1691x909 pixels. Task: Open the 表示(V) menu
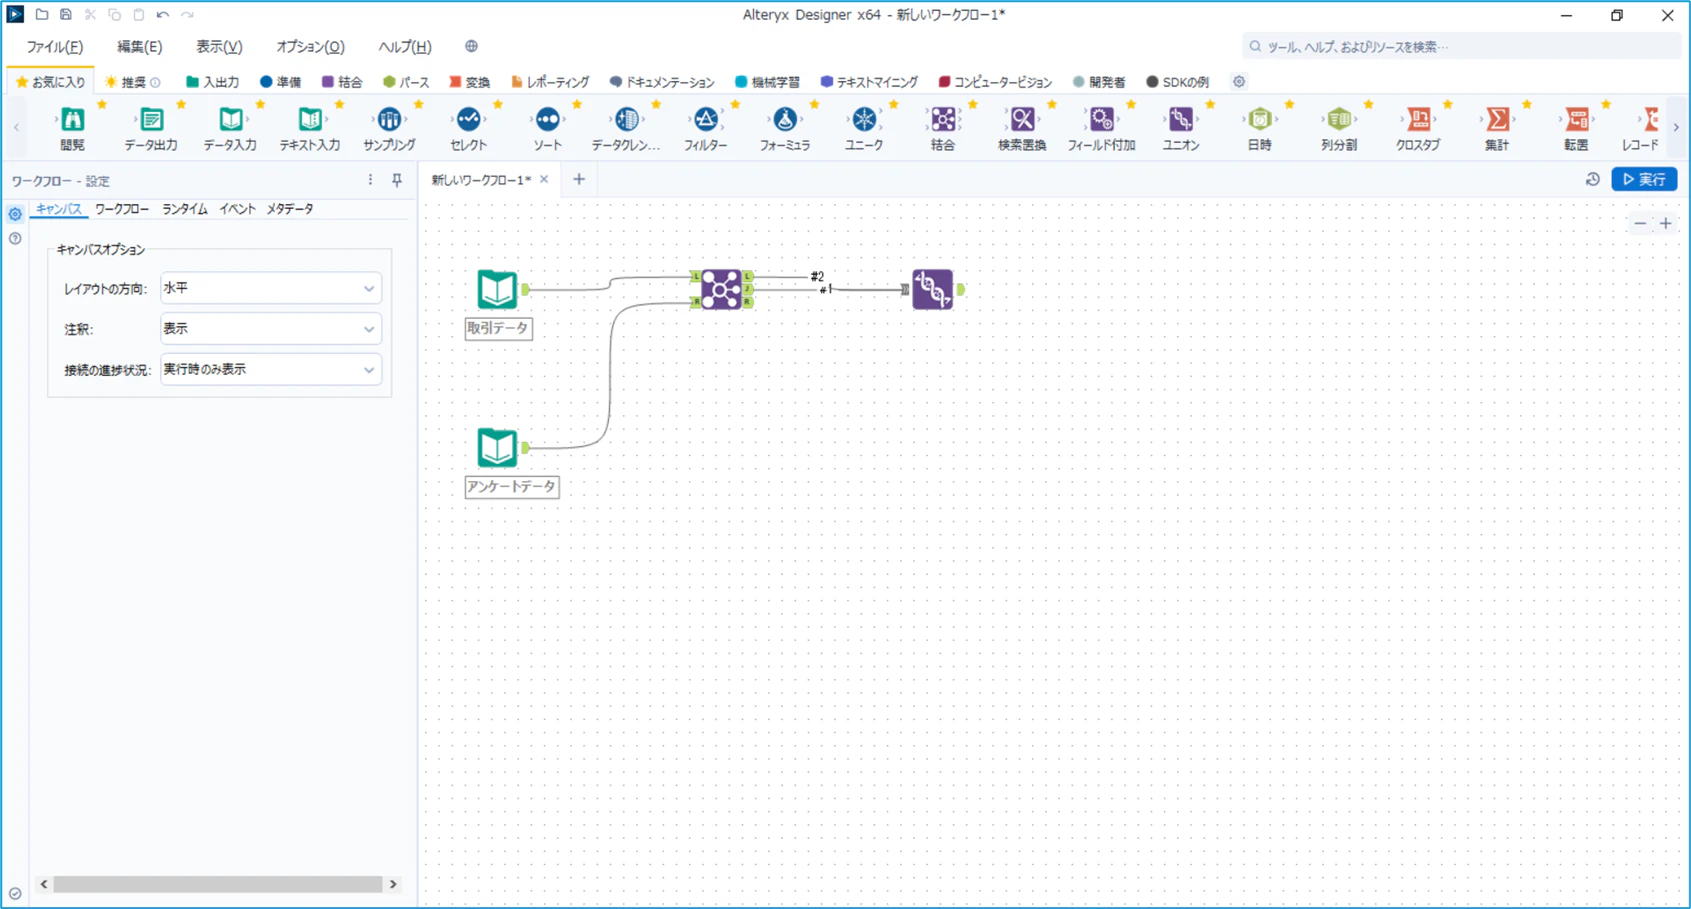(219, 47)
